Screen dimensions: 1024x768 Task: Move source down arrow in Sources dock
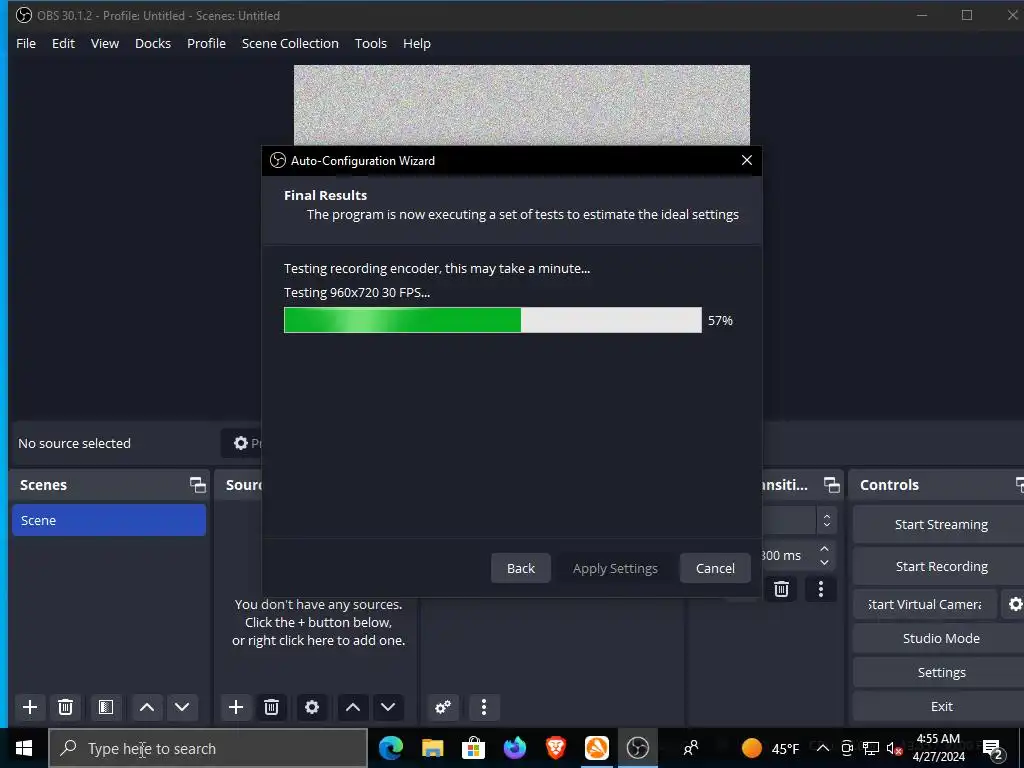388,707
